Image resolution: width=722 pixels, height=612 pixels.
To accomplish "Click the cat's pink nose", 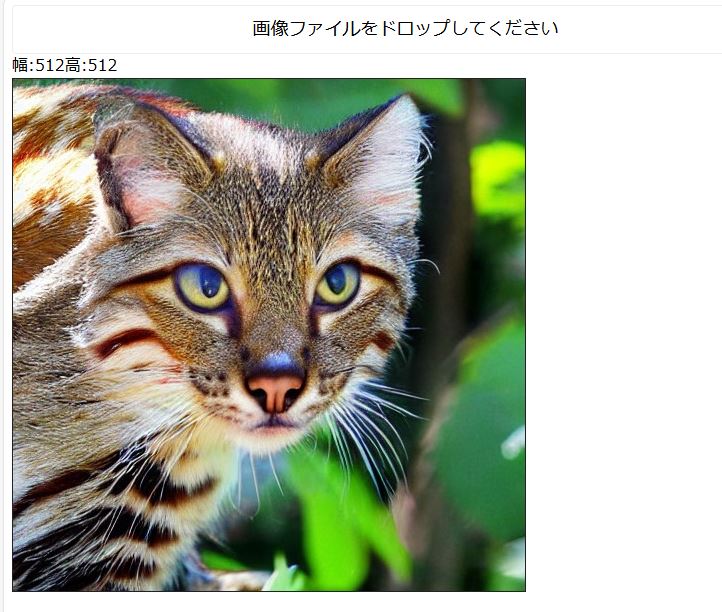I will click(275, 392).
